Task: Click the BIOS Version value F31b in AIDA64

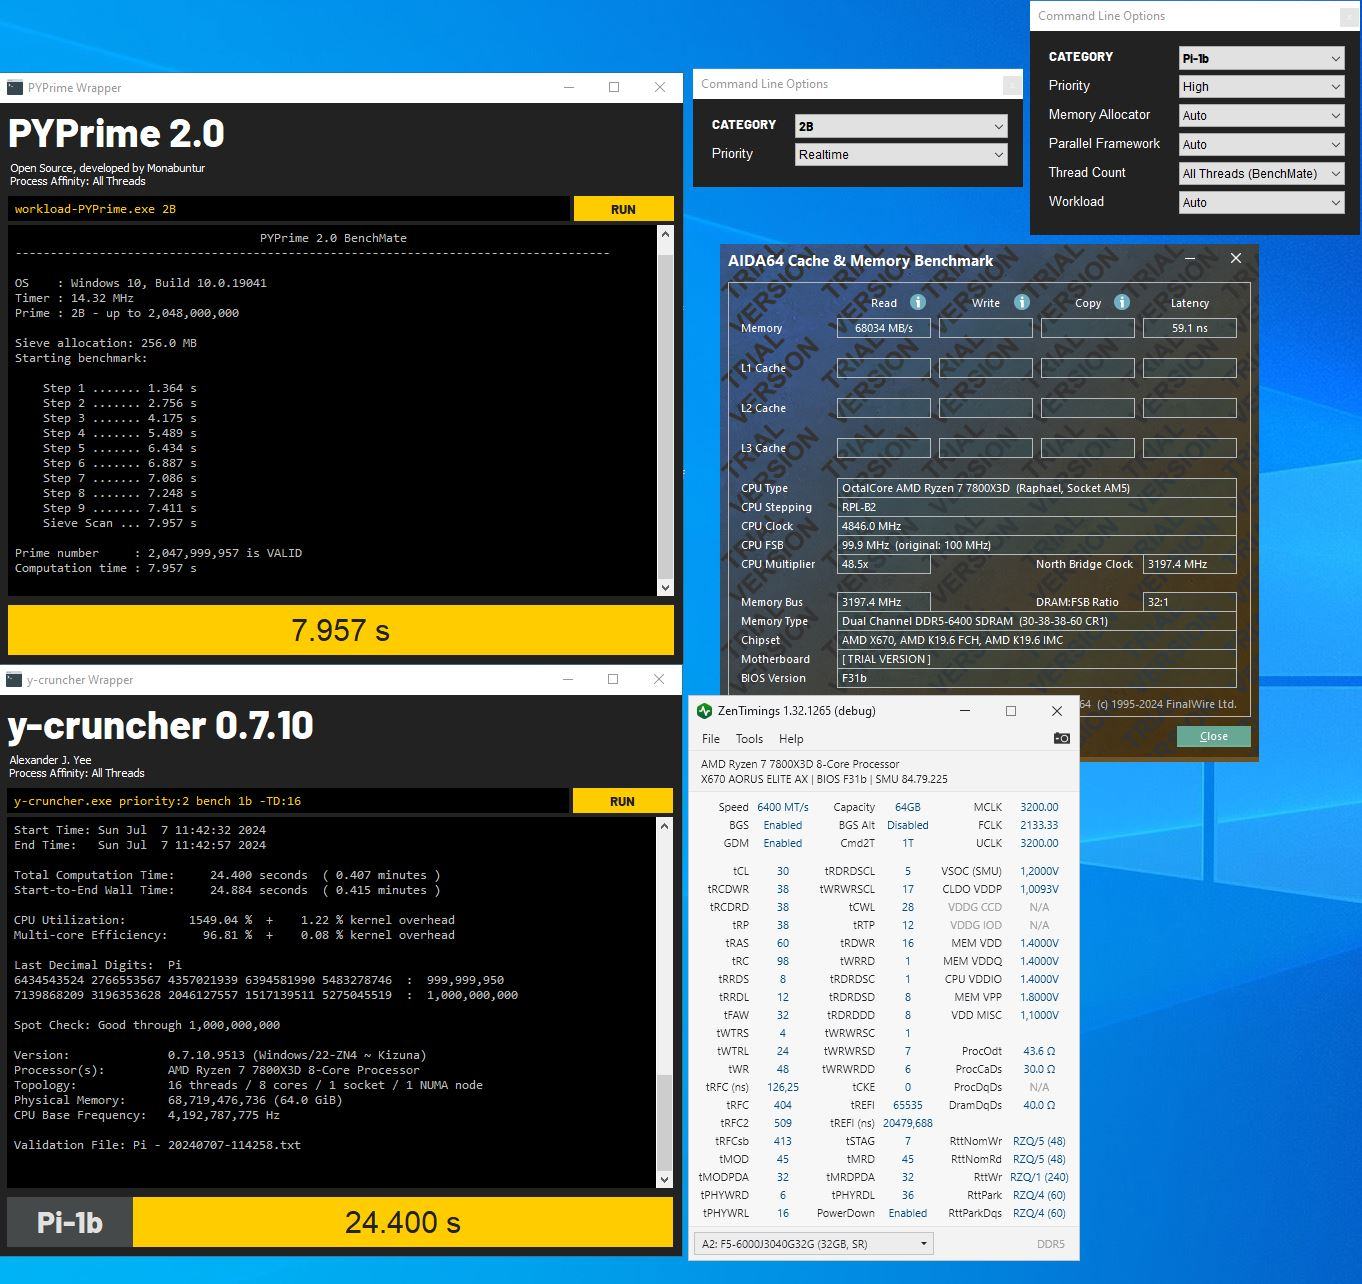Action: [1037, 678]
